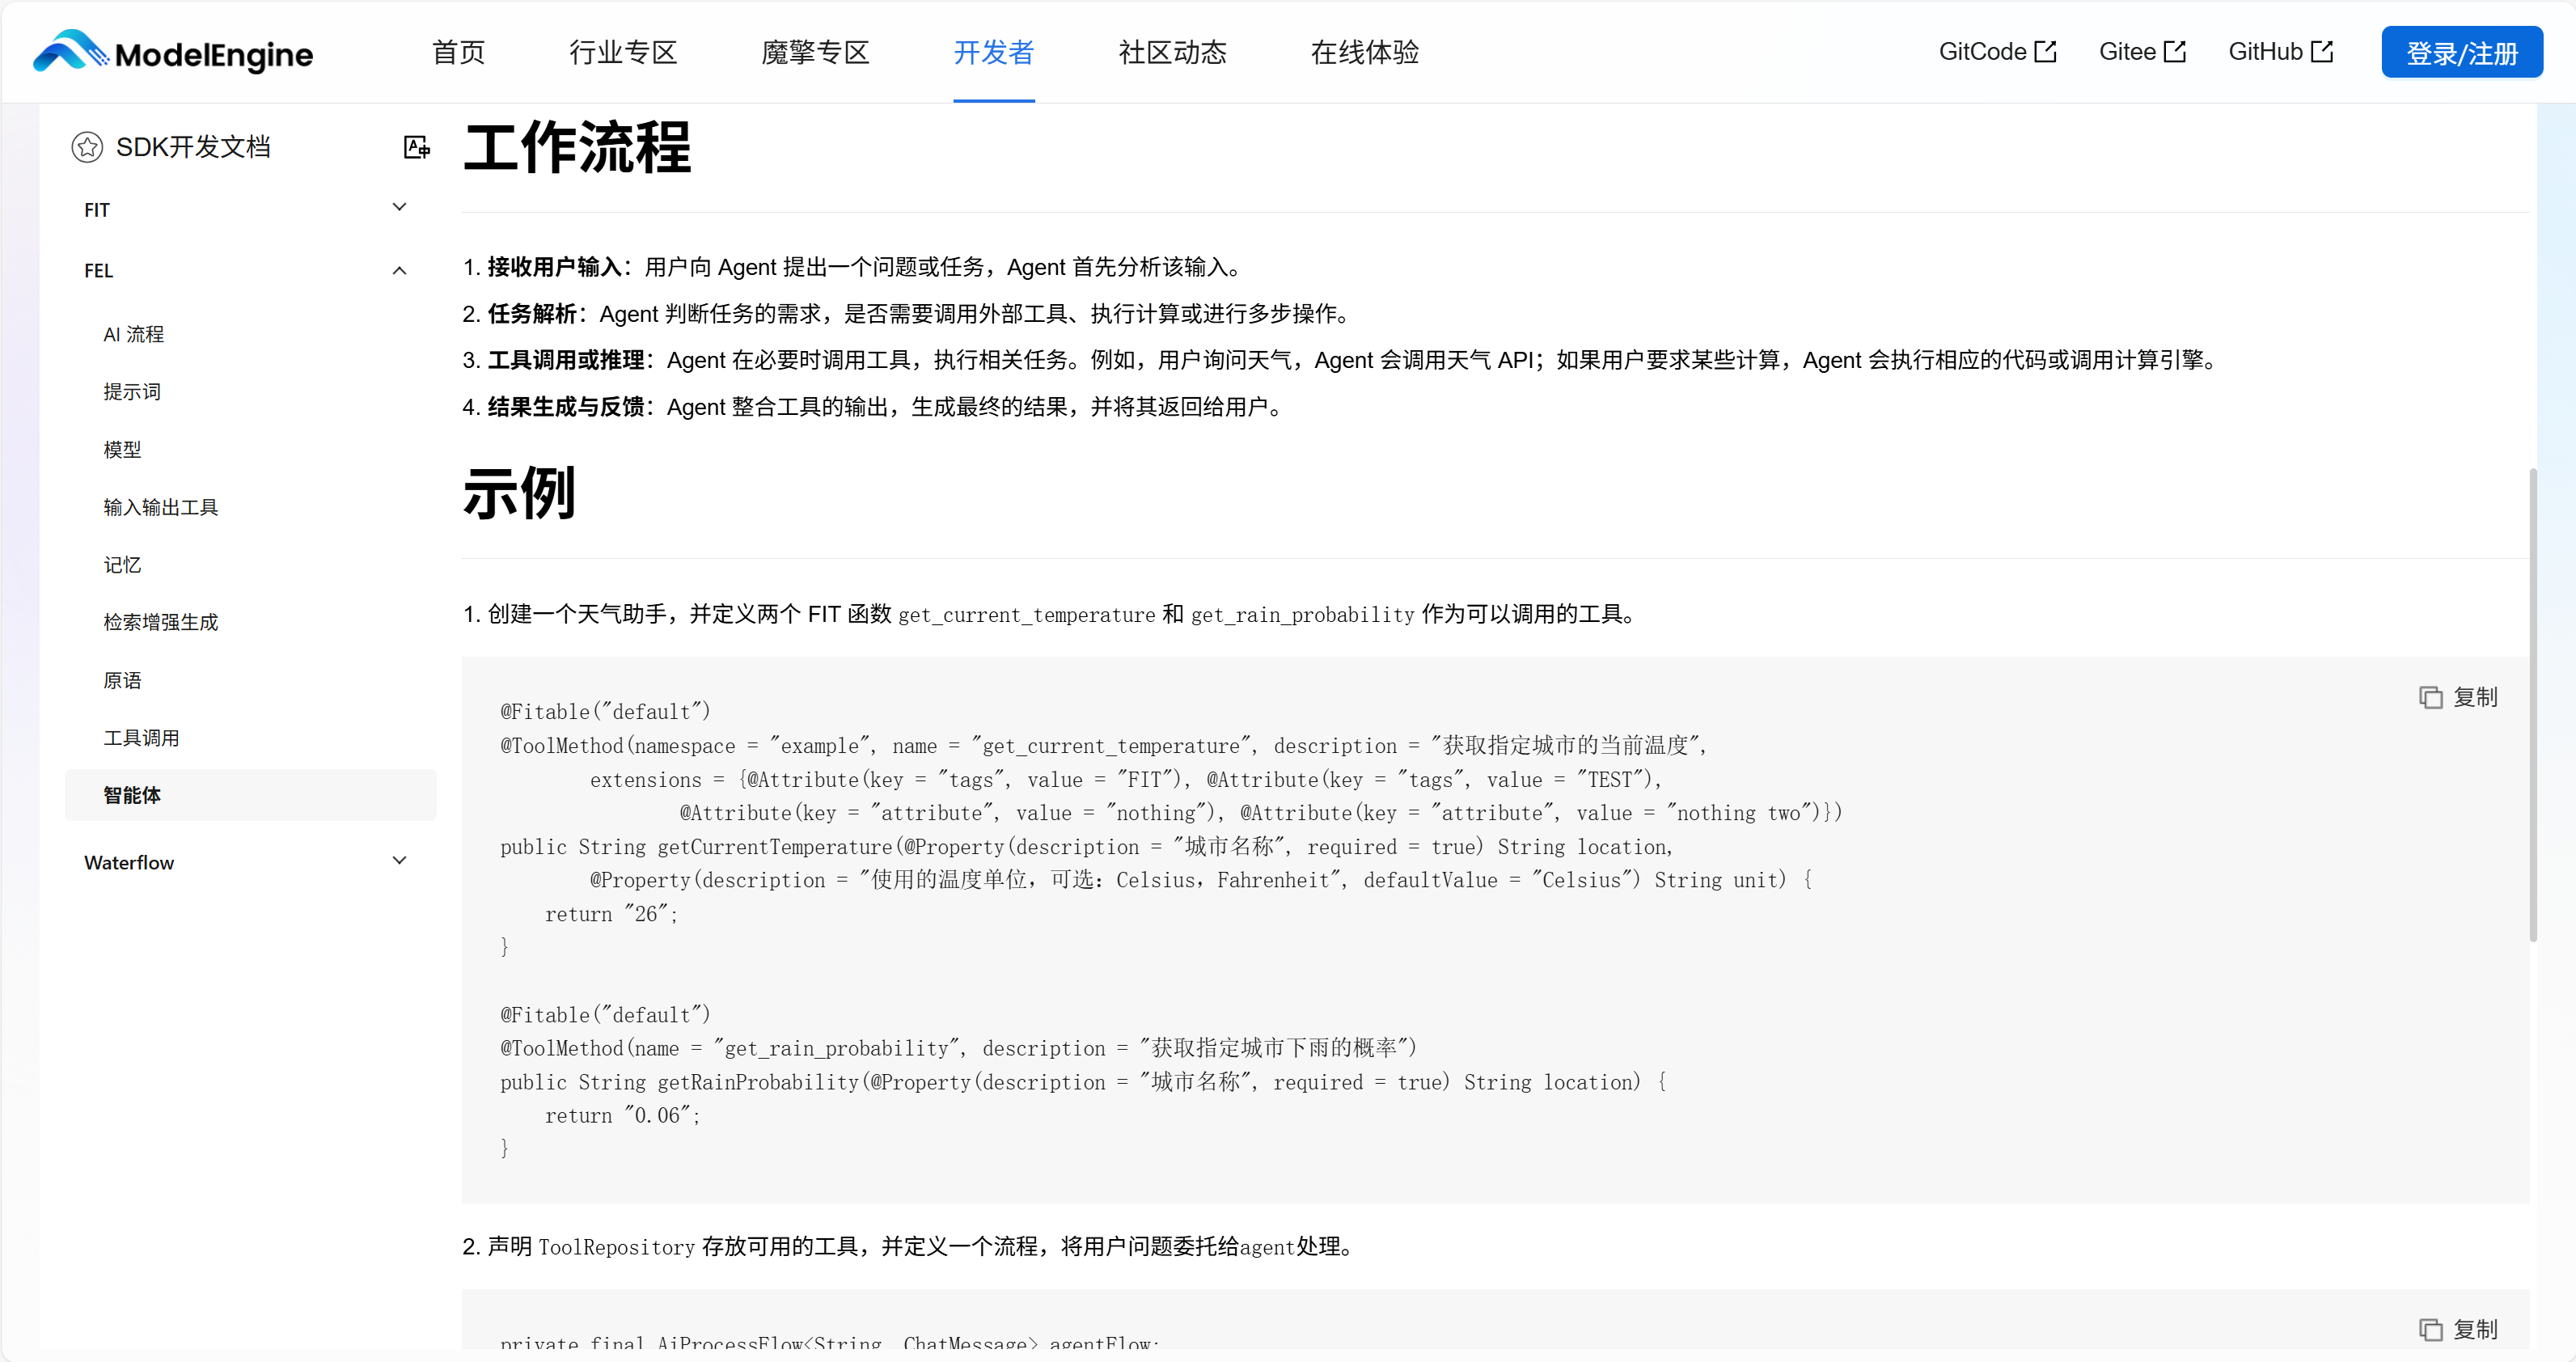Click the font size adjustment icon
Viewport: 2576px width, 1362px height.
click(x=417, y=146)
